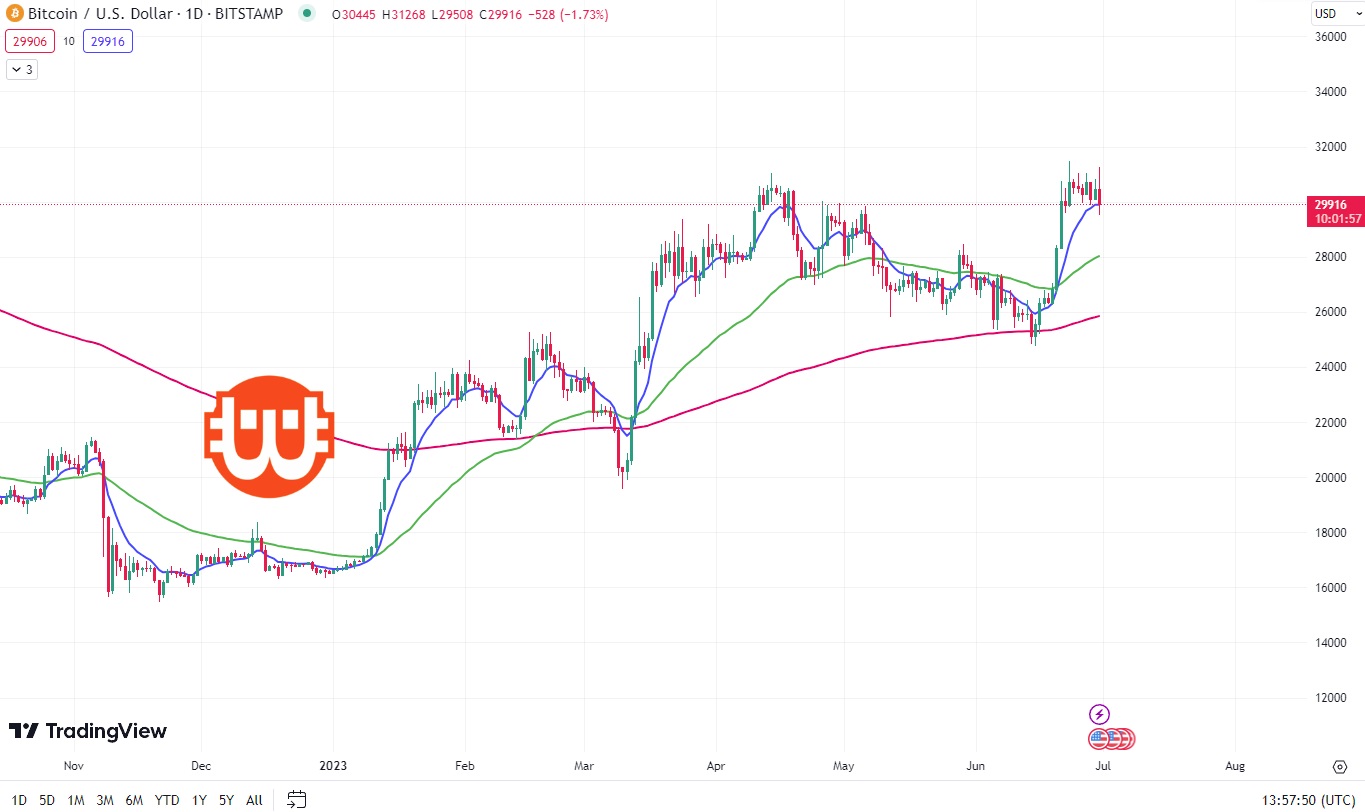Click the Nov label on time axis
This screenshot has width=1365, height=812.
click(x=73, y=767)
